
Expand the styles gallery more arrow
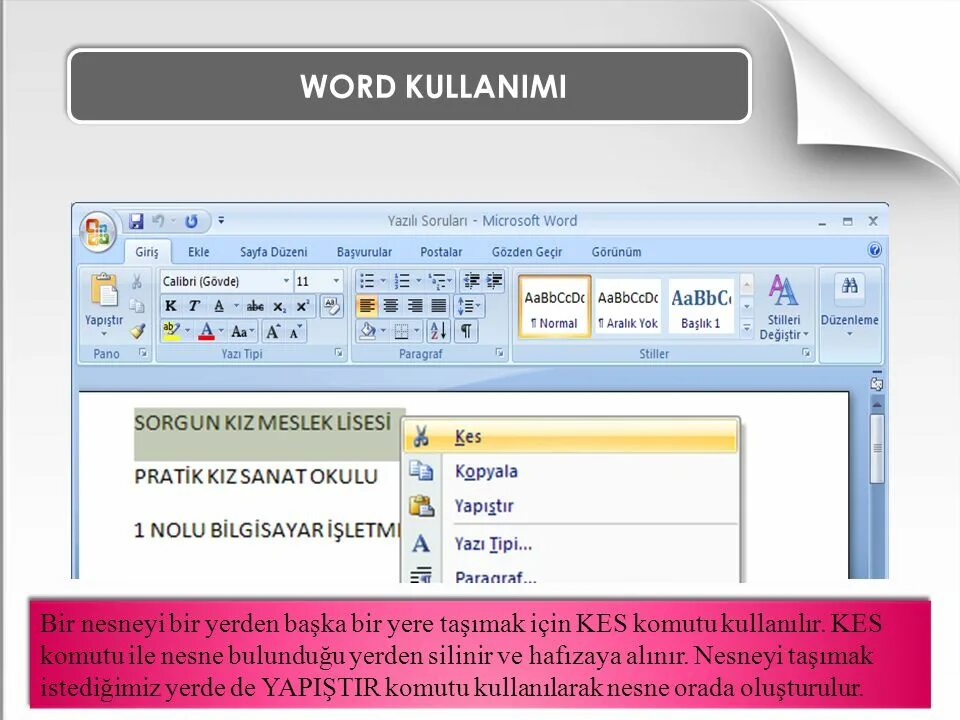point(747,329)
